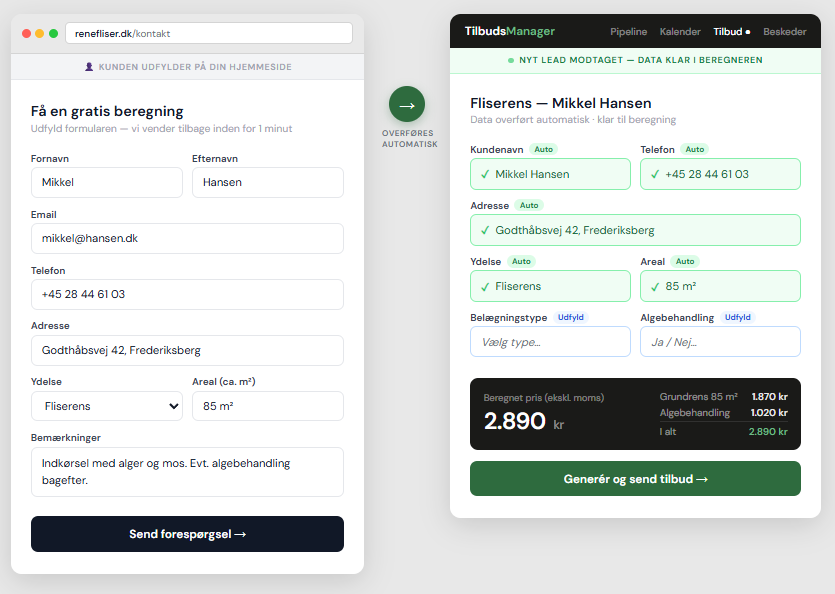Click the circular green transfer arrow icon
Screen dimensions: 835x594
click(405, 104)
